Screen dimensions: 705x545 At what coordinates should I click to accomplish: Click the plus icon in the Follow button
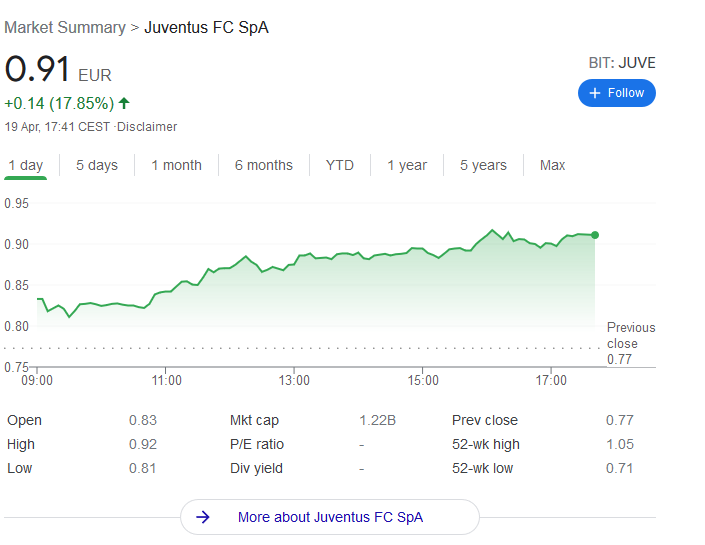point(594,93)
